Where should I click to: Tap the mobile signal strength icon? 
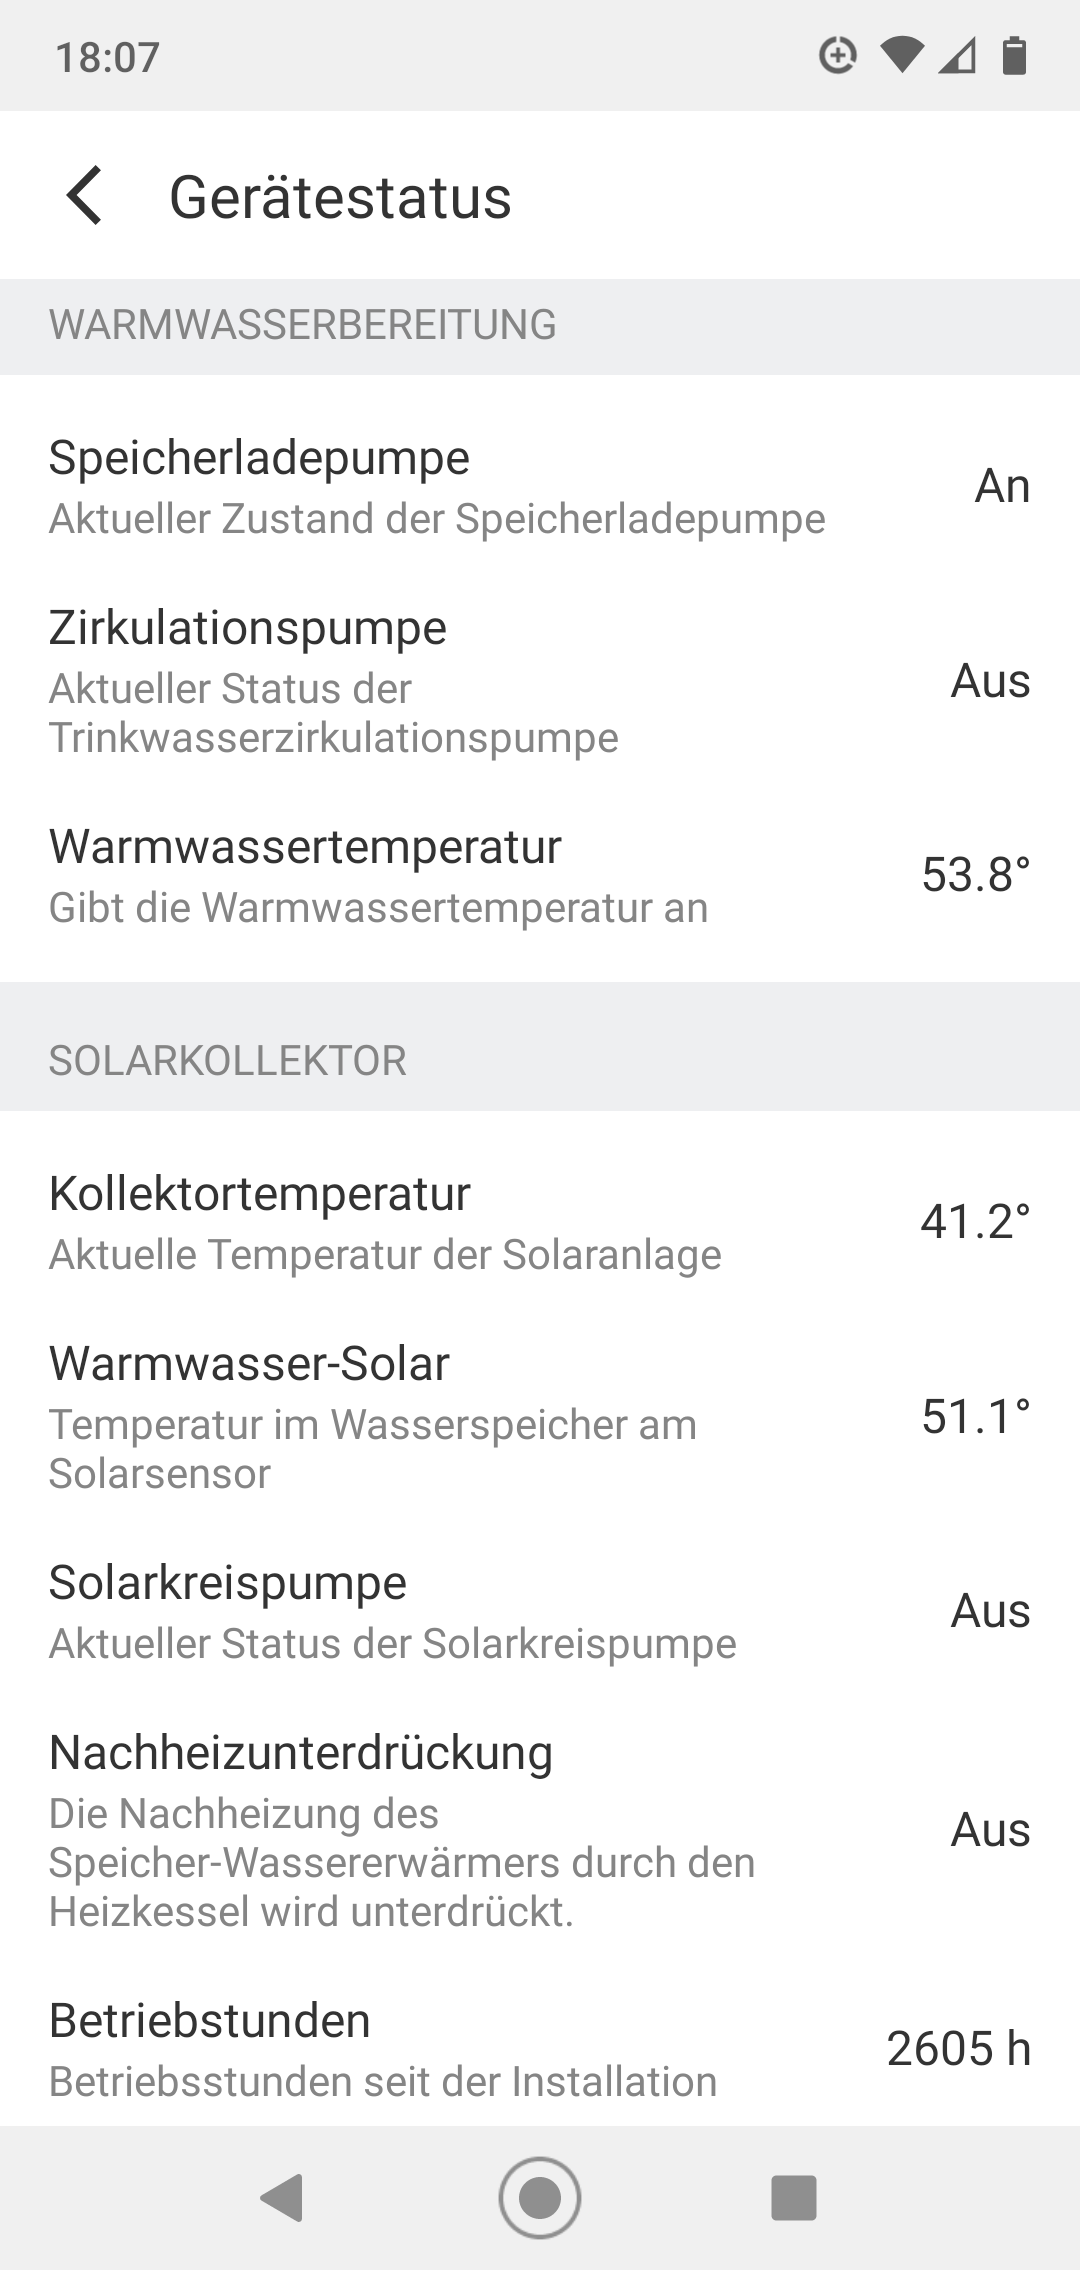coord(957,56)
